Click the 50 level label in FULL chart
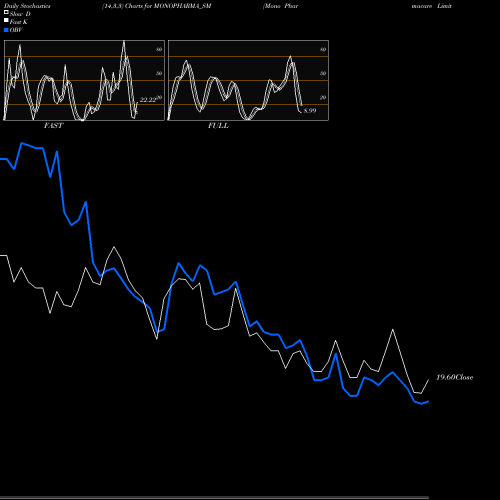The image size is (500, 500). coord(323,73)
